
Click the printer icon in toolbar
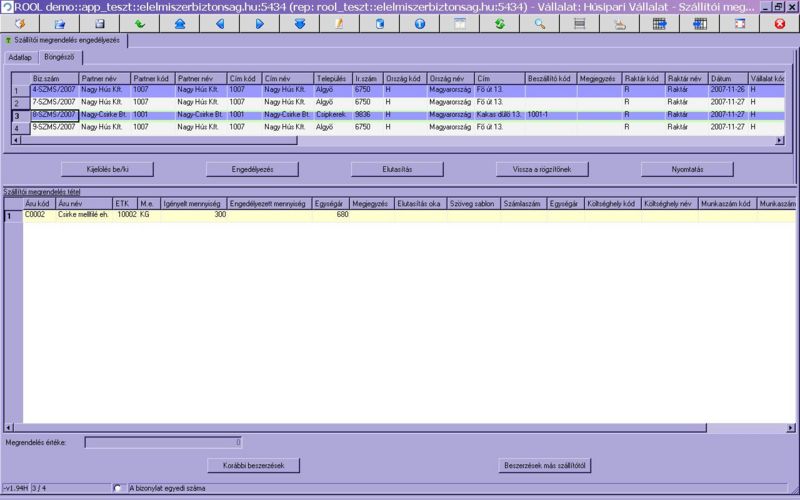[619, 23]
